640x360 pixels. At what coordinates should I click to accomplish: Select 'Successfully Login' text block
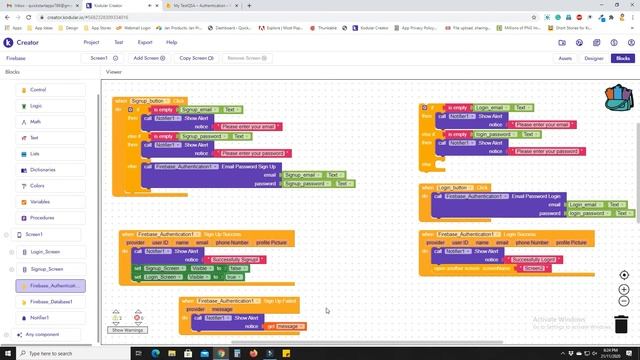[x=533, y=260]
